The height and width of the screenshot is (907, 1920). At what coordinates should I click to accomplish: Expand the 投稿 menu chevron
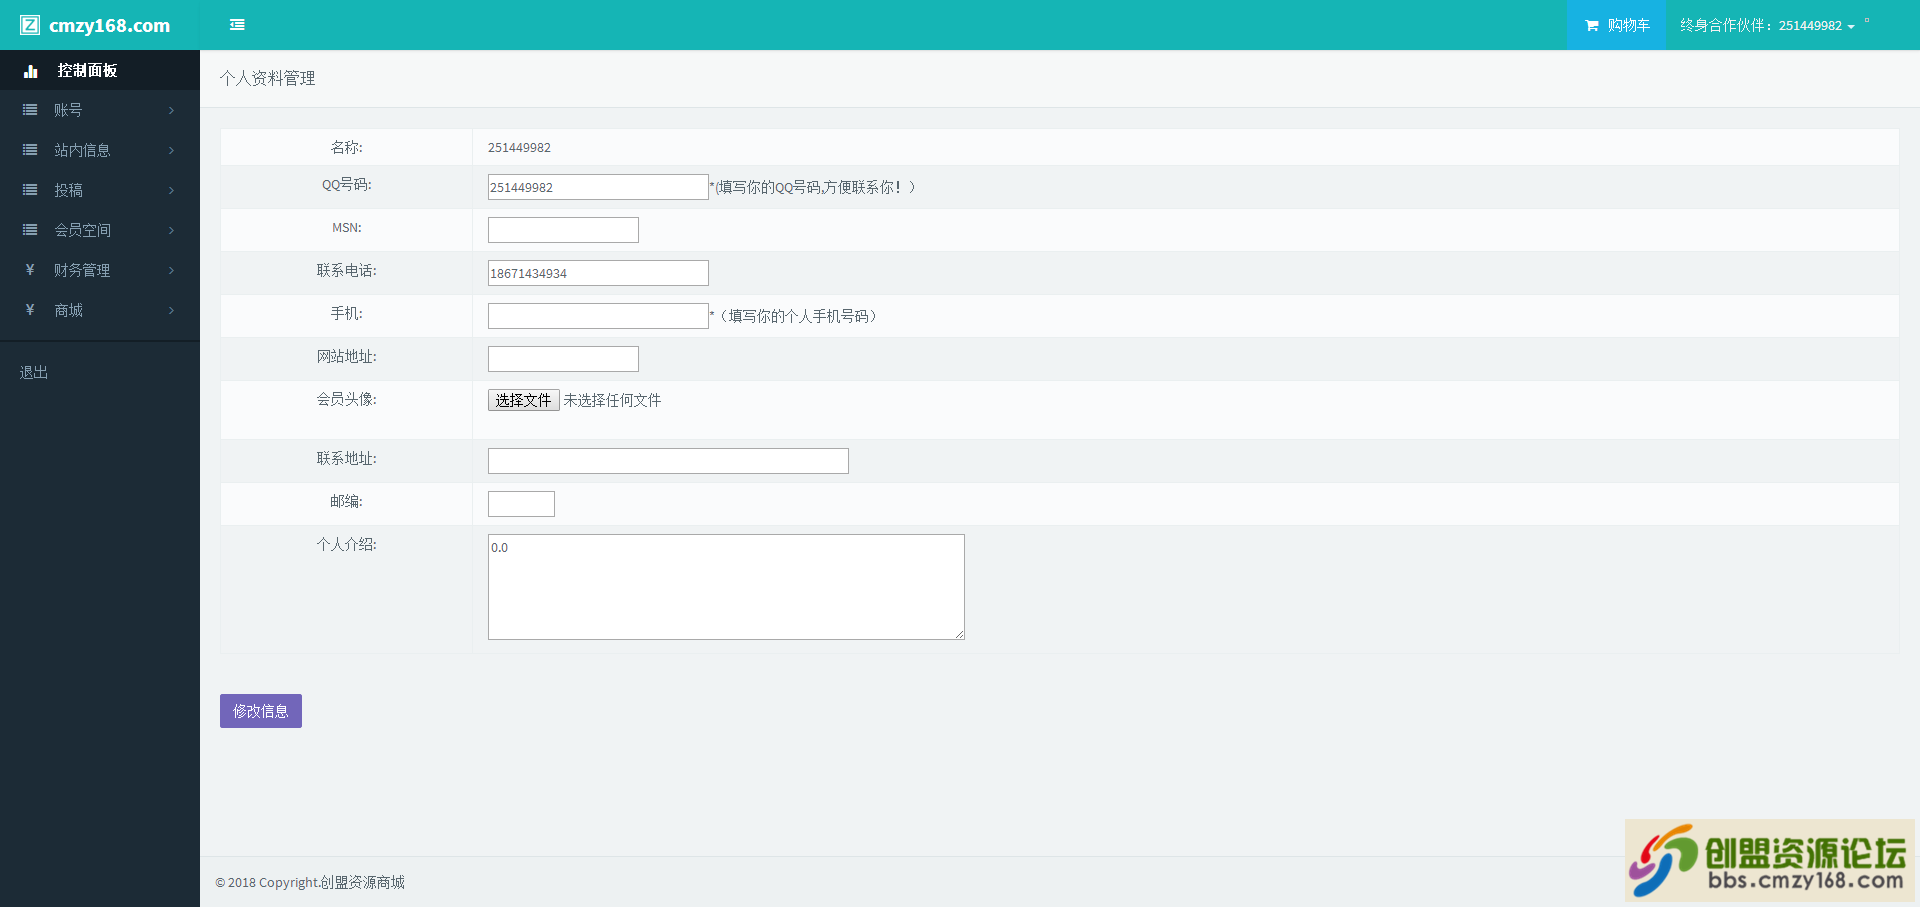(171, 190)
